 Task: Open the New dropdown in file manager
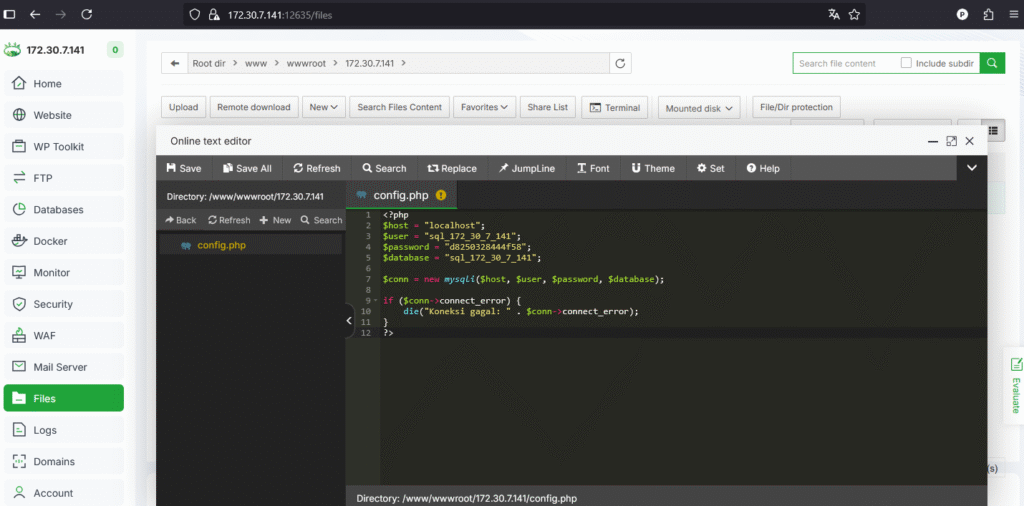324,107
